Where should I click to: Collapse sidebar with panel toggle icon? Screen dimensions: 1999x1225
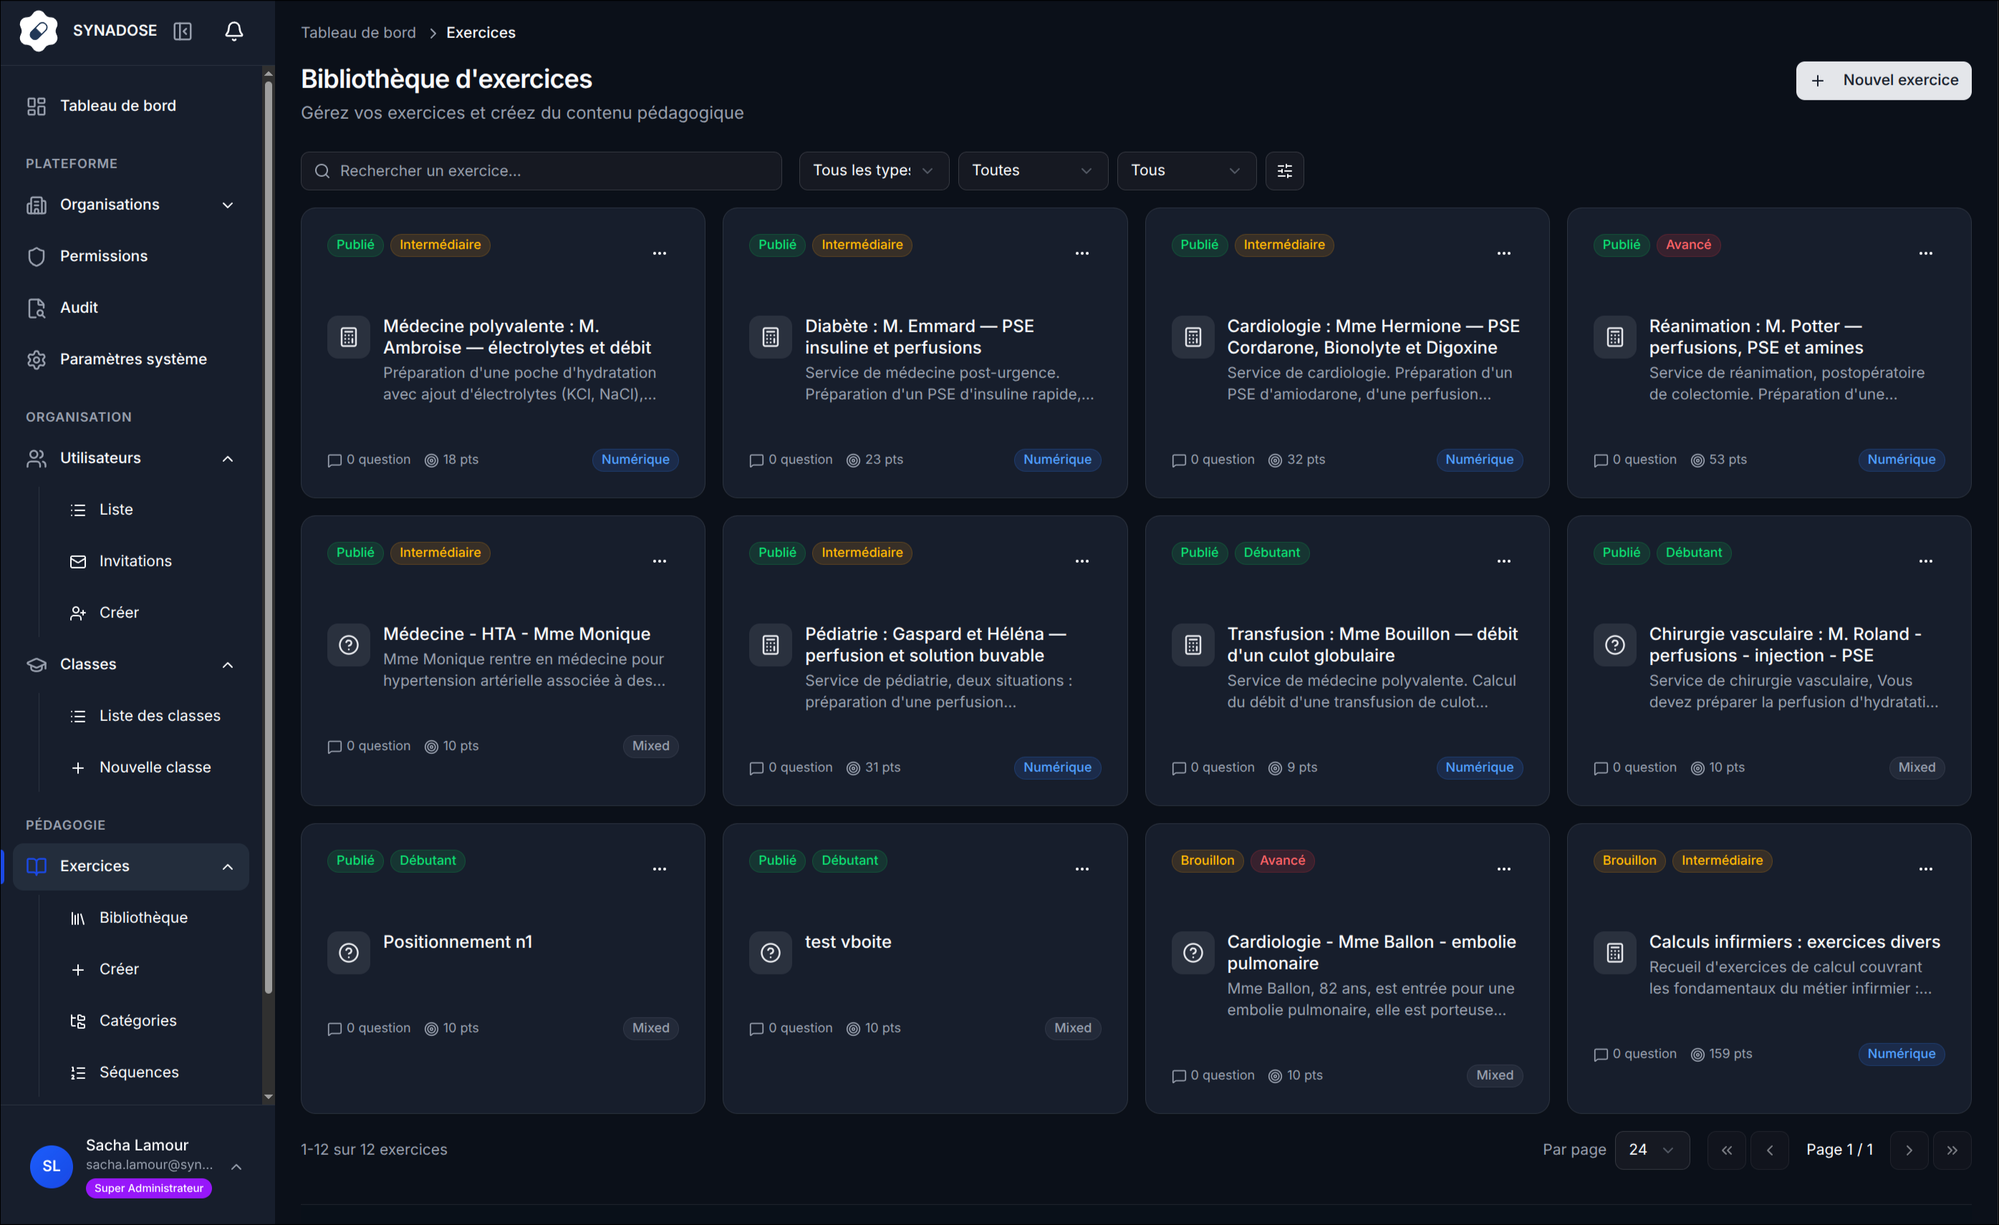point(183,31)
